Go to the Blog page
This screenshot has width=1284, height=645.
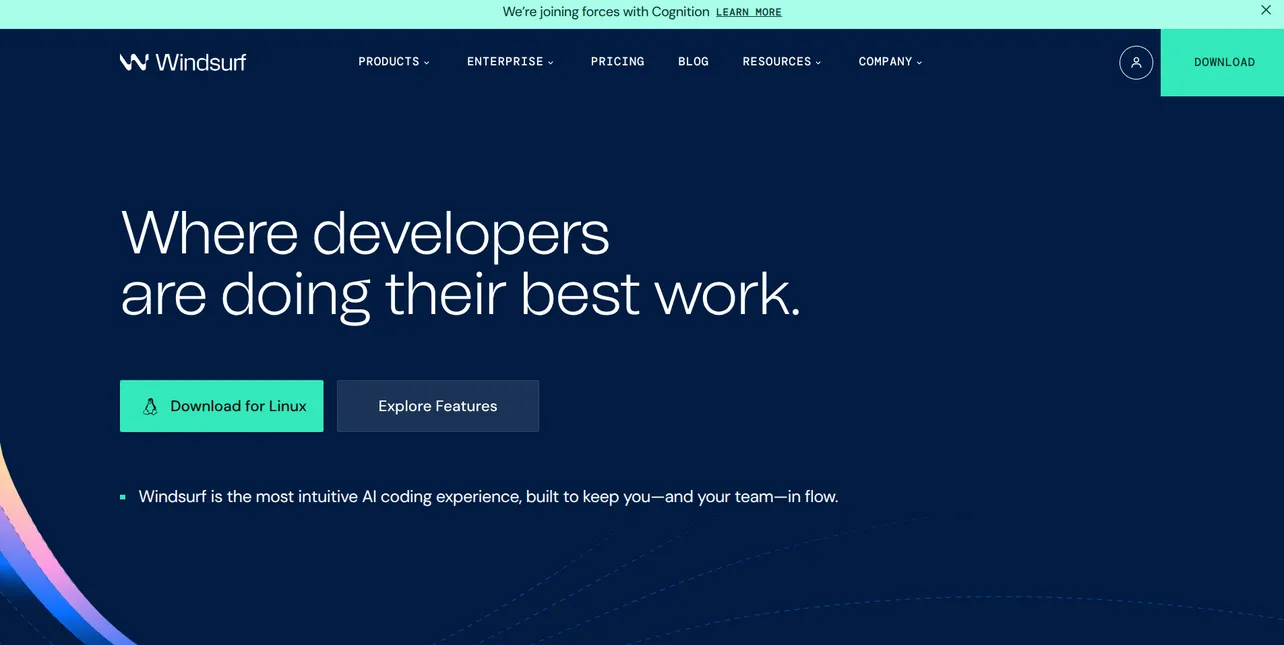tap(693, 62)
